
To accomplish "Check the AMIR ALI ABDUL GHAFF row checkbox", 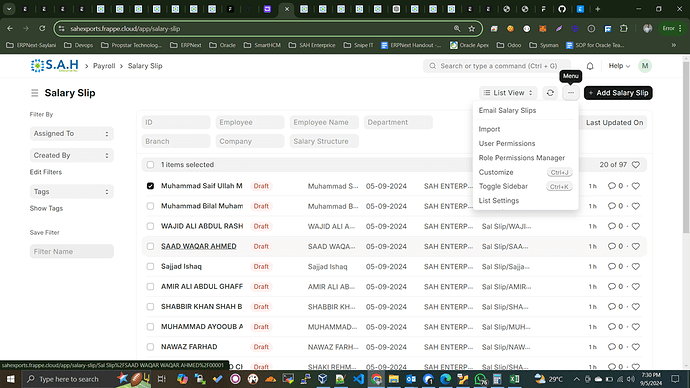I will coord(150,286).
